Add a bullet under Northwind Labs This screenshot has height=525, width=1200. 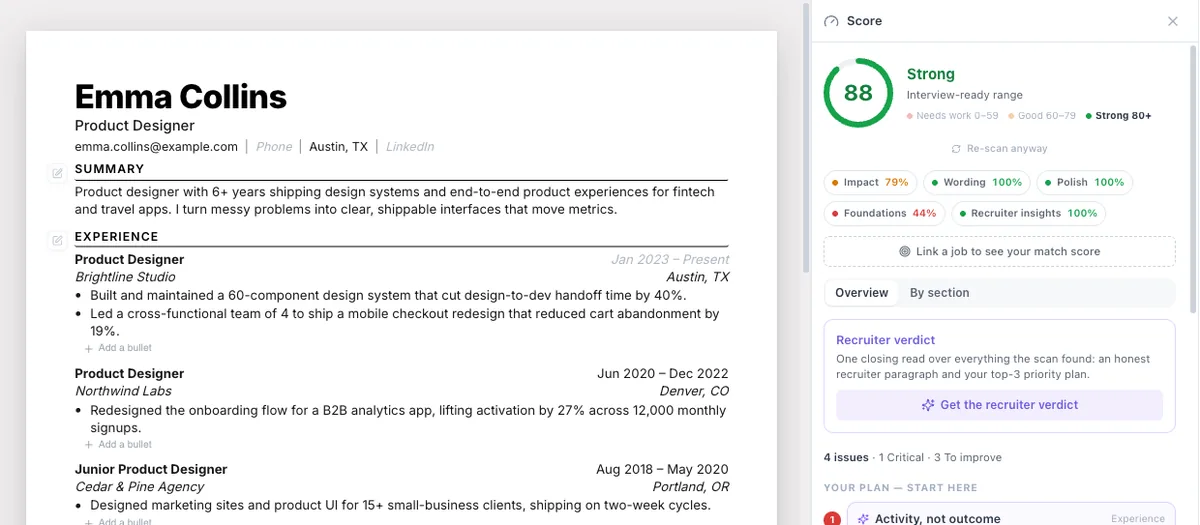tap(118, 444)
